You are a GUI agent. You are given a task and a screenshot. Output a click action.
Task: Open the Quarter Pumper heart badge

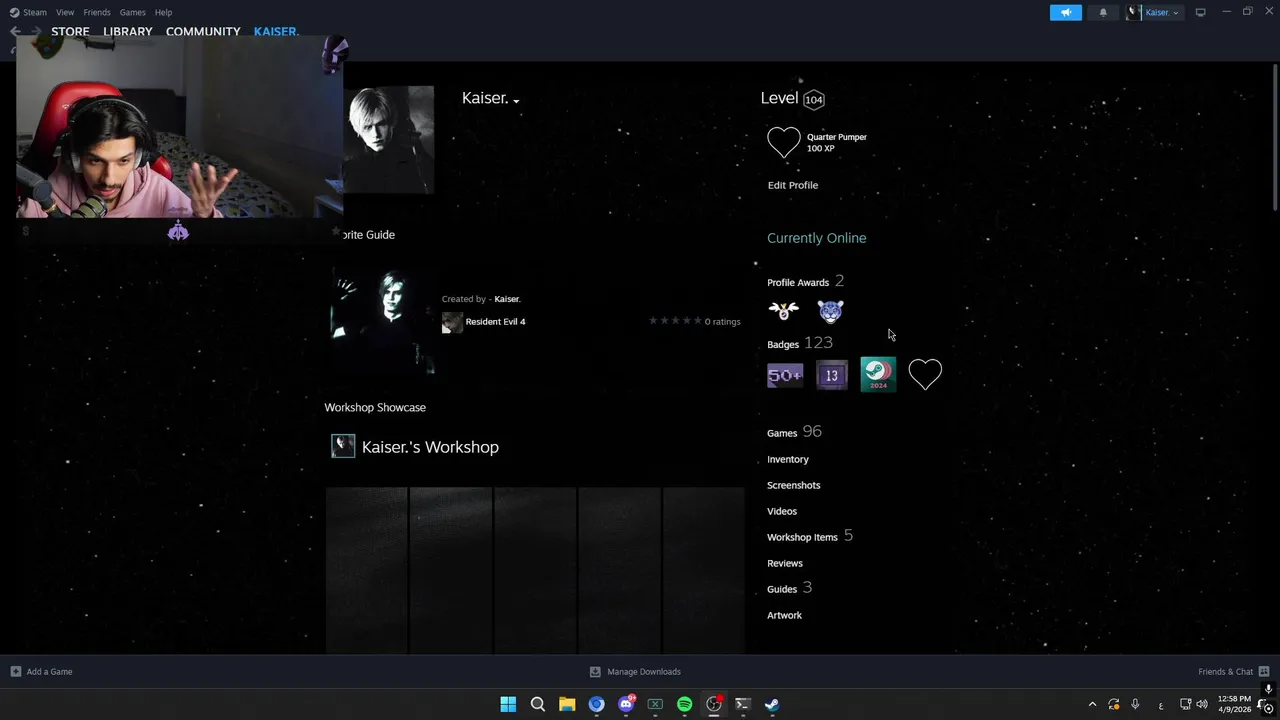(784, 142)
